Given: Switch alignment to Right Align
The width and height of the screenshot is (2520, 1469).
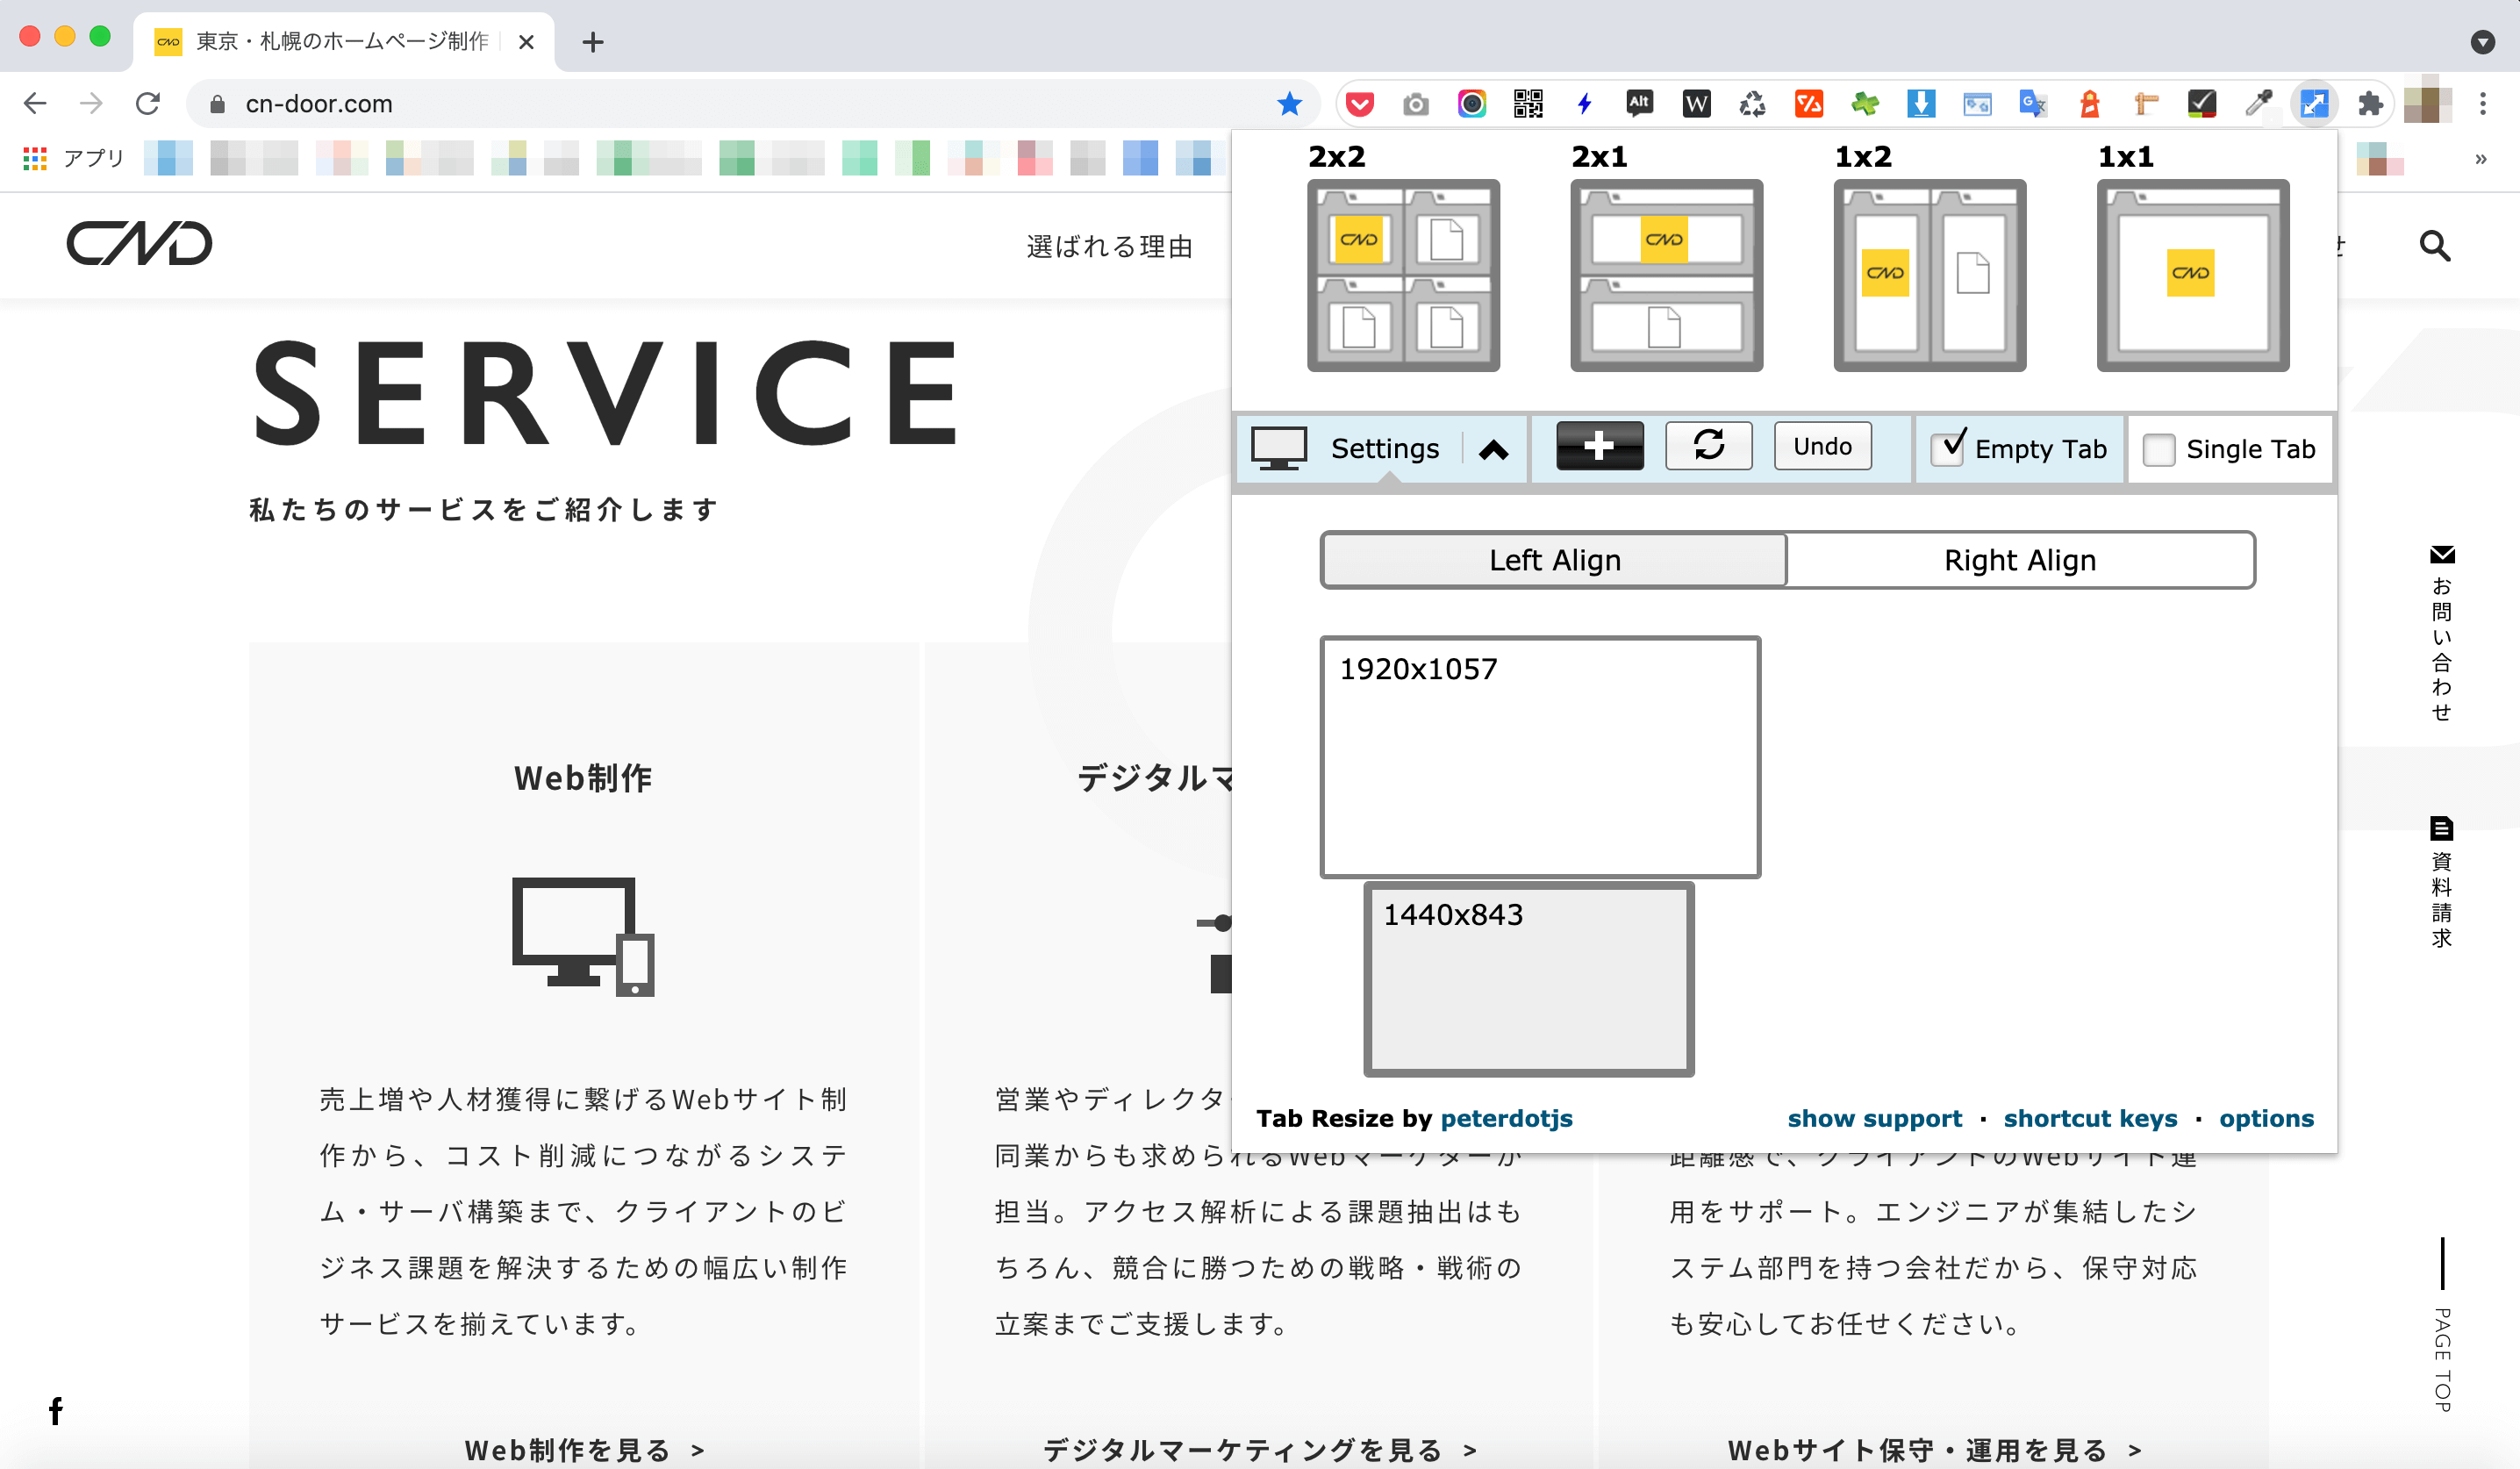Looking at the screenshot, I should pyautogui.click(x=2019, y=560).
